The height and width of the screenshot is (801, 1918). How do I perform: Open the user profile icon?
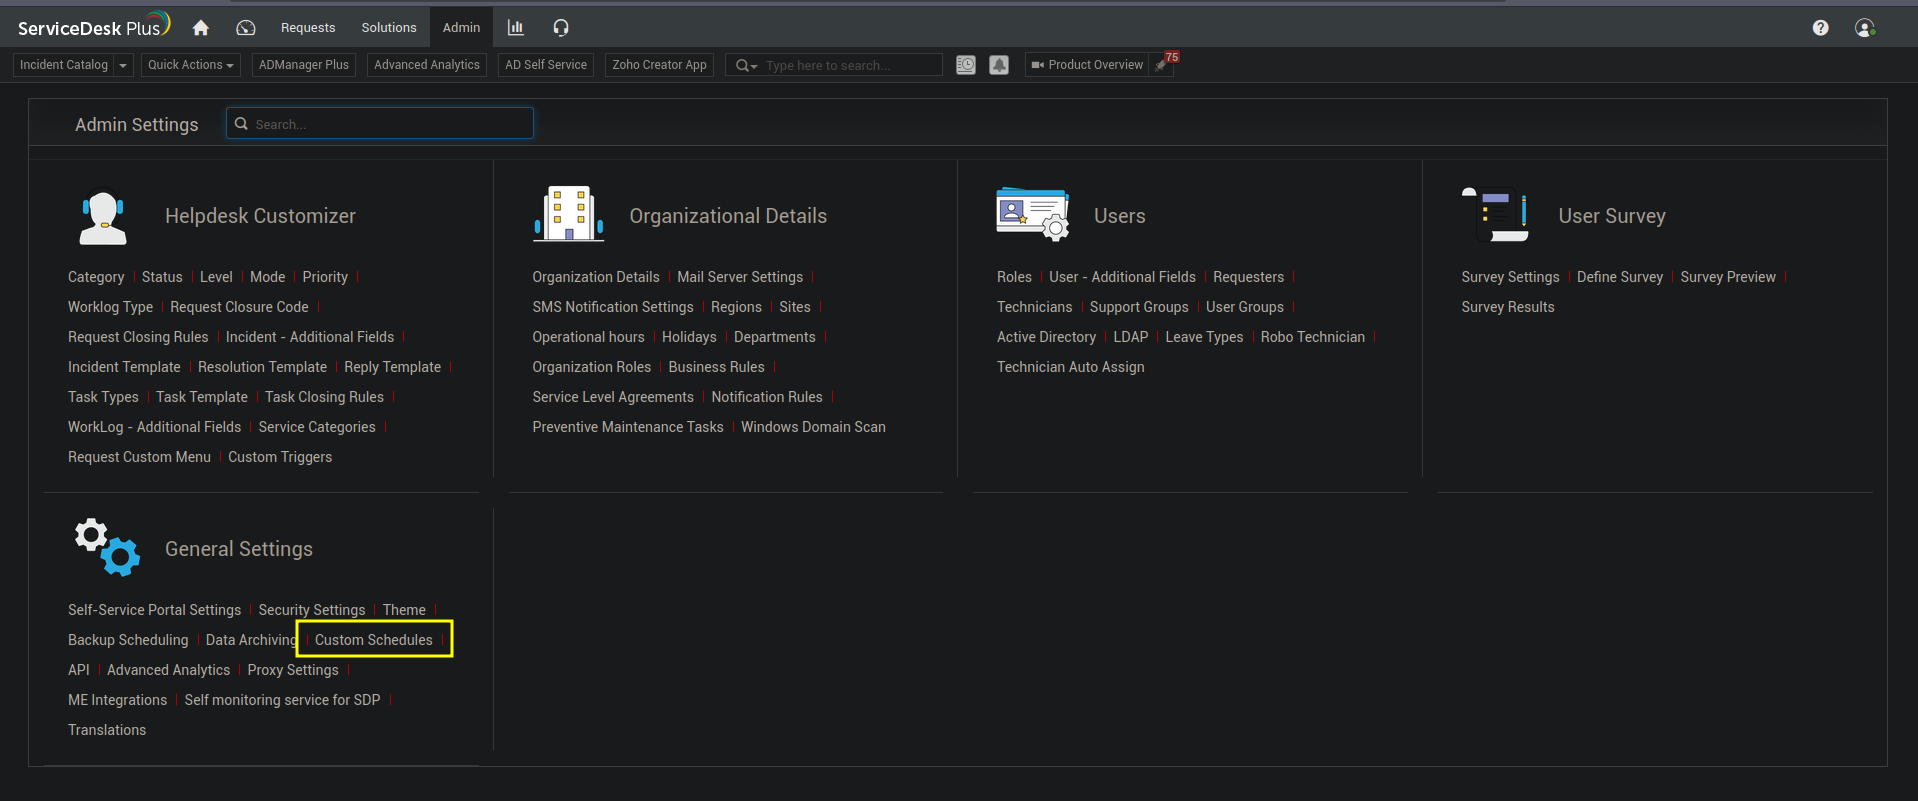1865,28
